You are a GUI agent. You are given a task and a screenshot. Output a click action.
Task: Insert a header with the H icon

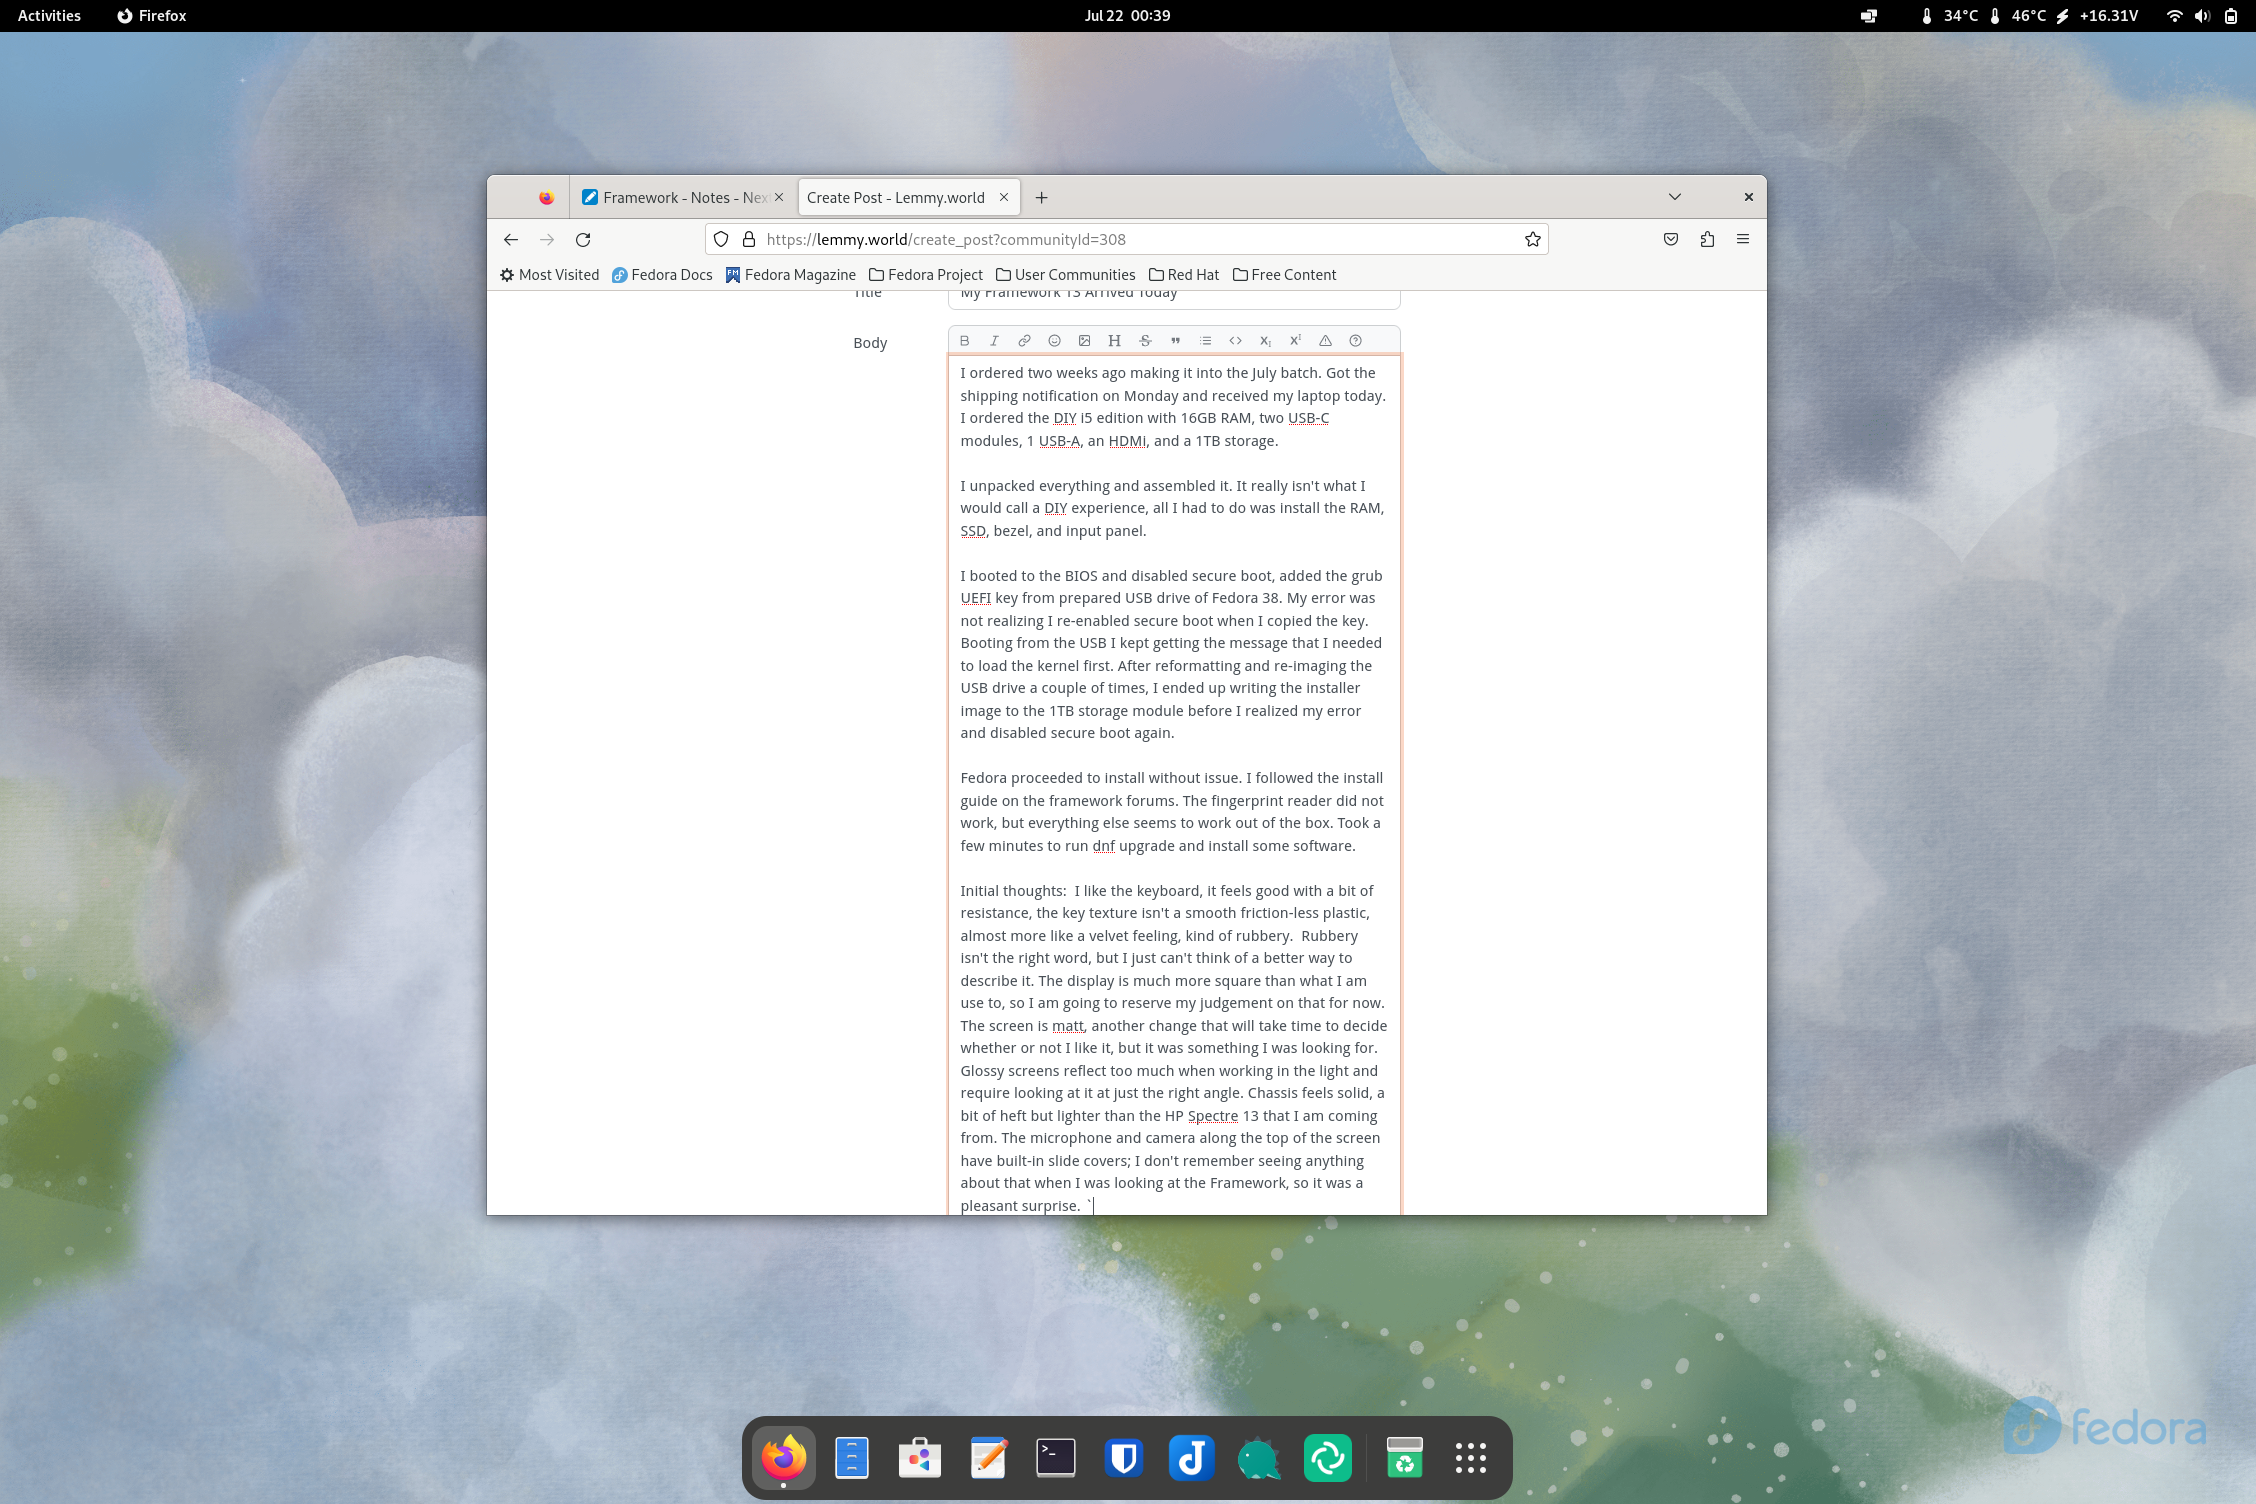[1114, 341]
